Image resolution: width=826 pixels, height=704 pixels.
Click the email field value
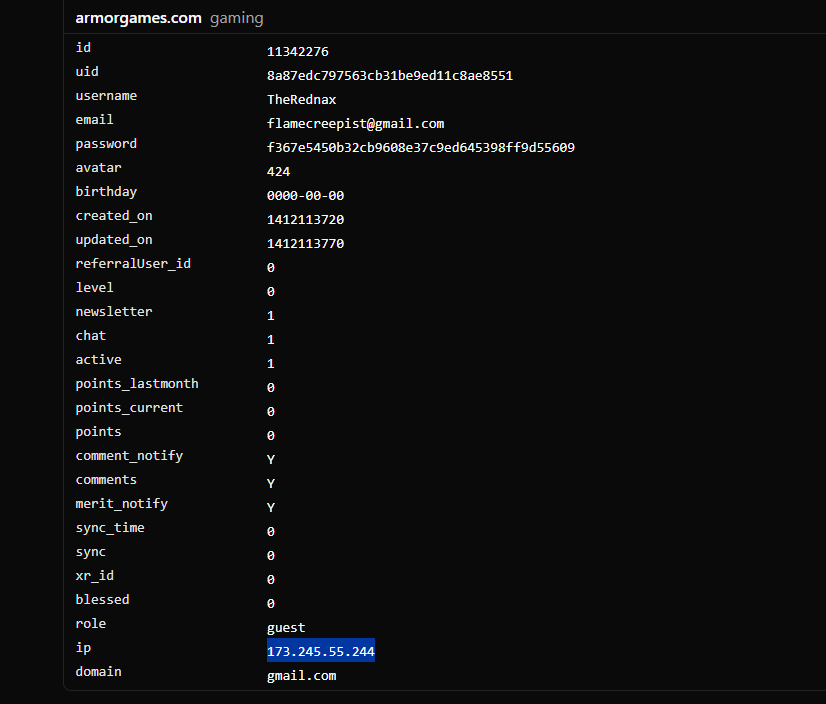coord(355,124)
